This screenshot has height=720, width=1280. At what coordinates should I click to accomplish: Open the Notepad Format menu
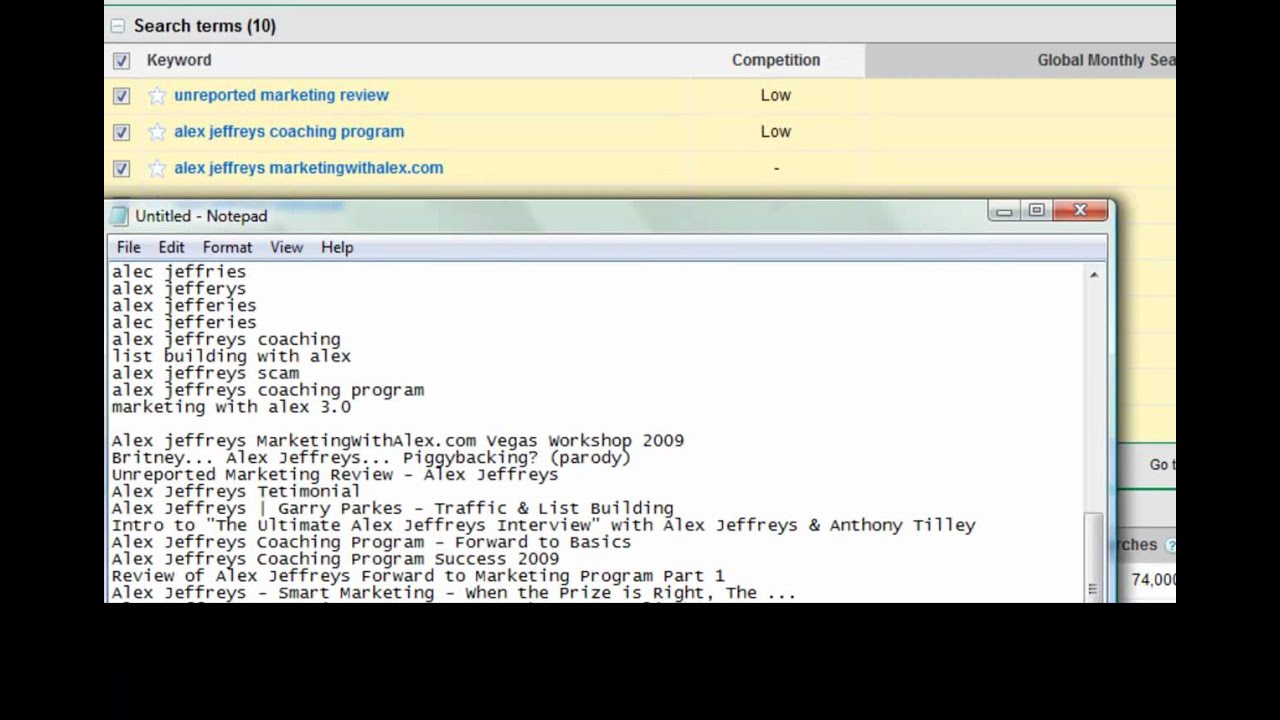[x=227, y=247]
